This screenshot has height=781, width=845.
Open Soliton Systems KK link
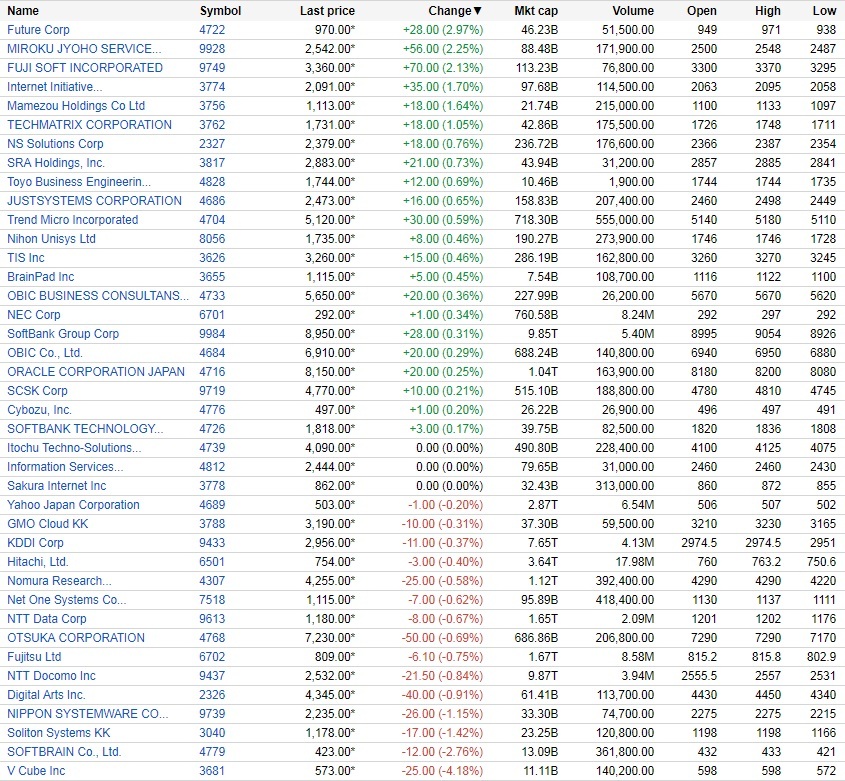tap(59, 733)
